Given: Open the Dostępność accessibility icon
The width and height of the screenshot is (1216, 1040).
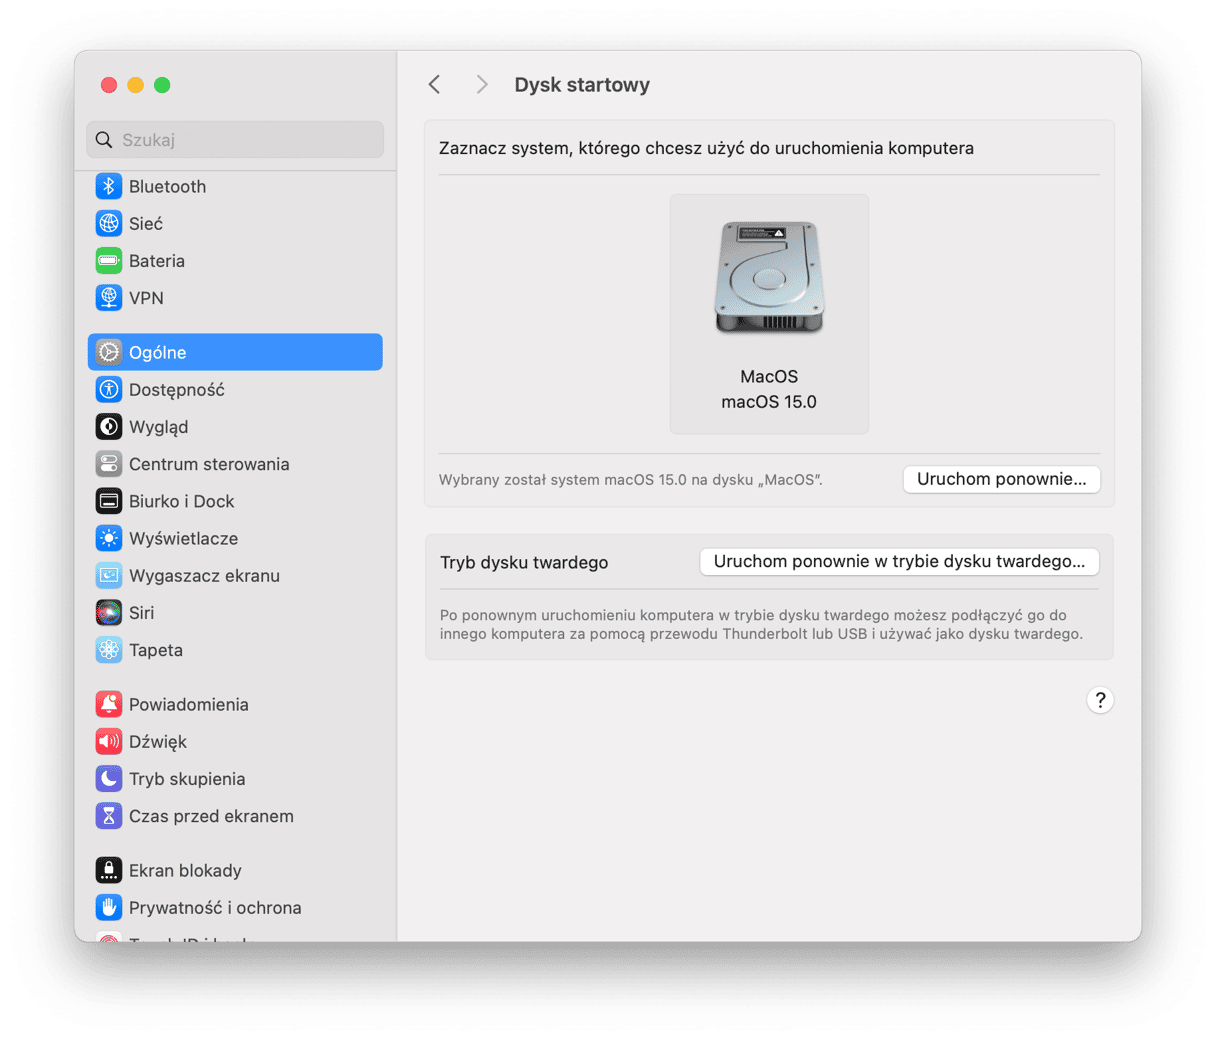Looking at the screenshot, I should coord(109,390).
